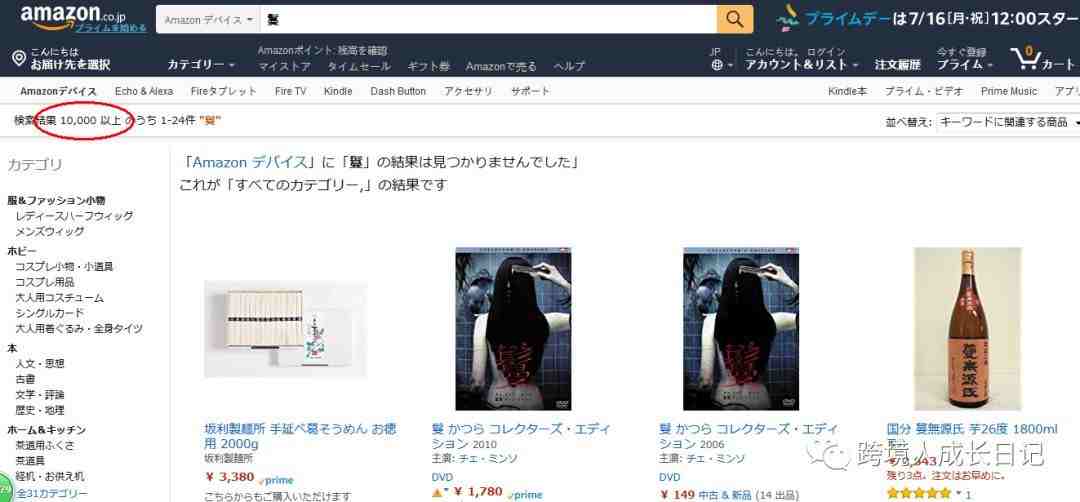Click プライムを始める link under logo

click(x=111, y=28)
